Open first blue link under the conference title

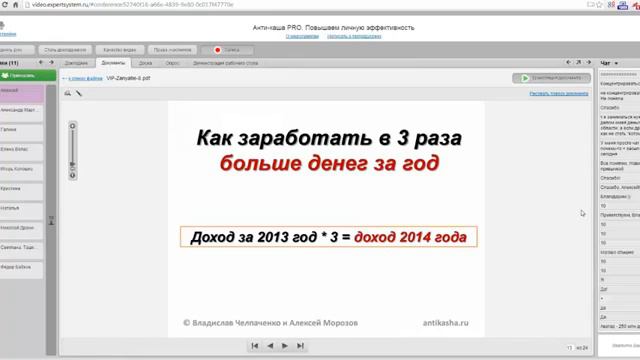click(x=302, y=36)
